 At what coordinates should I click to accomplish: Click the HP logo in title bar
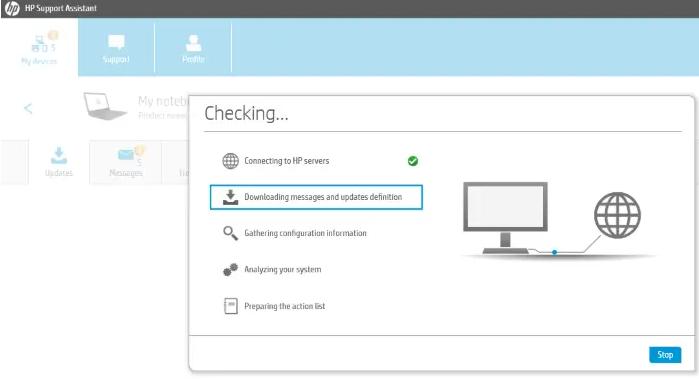tap(12, 8)
